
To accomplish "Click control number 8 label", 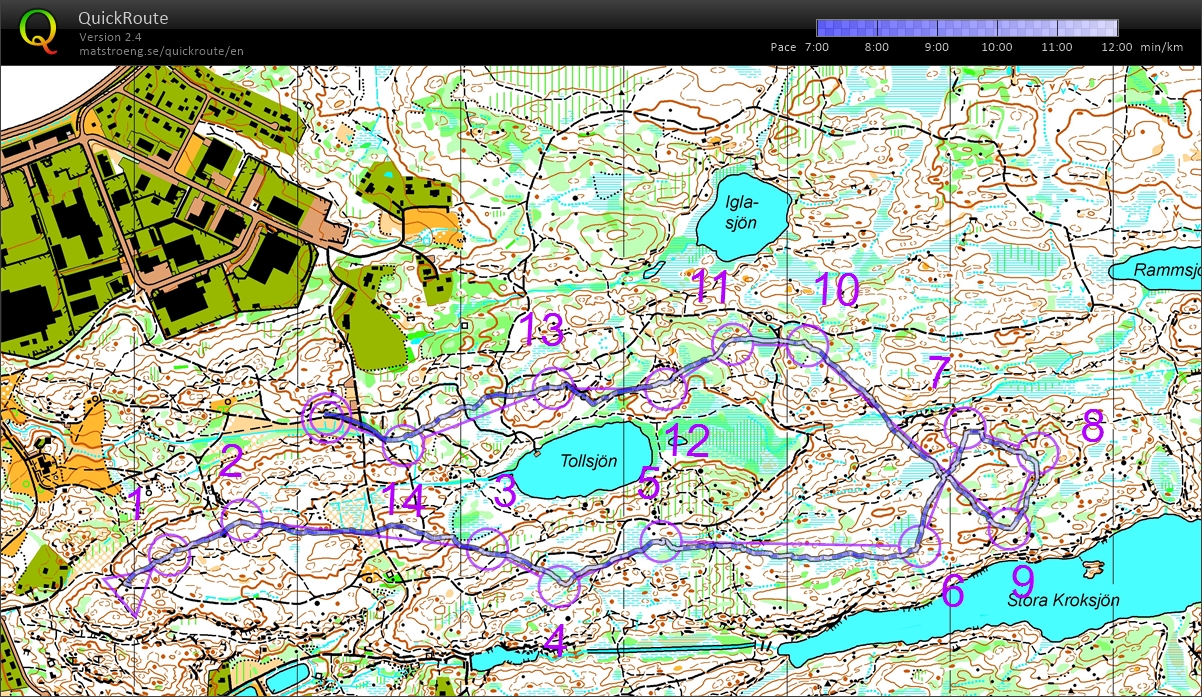I will click(1093, 427).
